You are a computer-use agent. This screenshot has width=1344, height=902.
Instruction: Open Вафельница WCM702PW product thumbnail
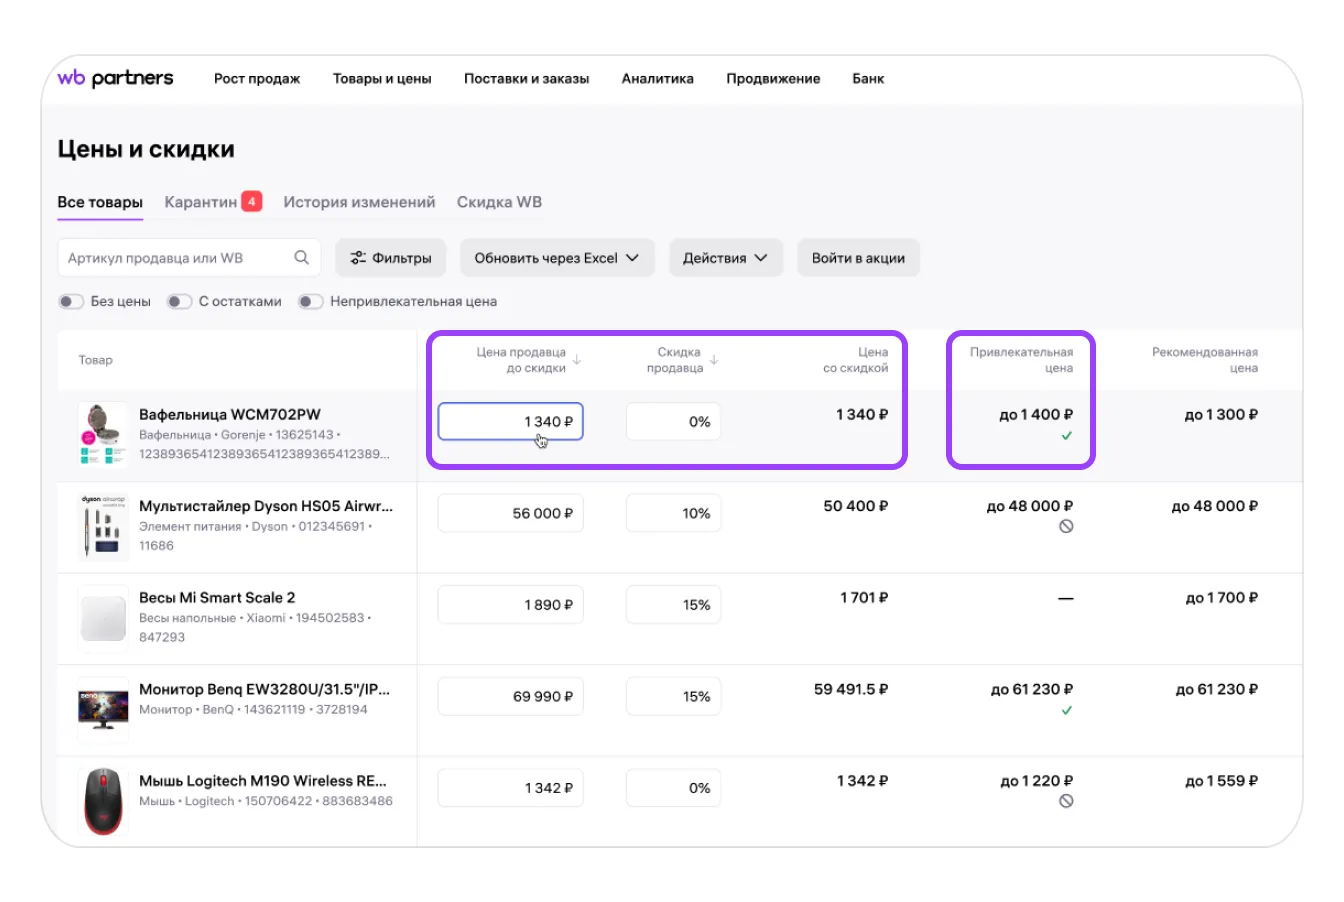[103, 435]
